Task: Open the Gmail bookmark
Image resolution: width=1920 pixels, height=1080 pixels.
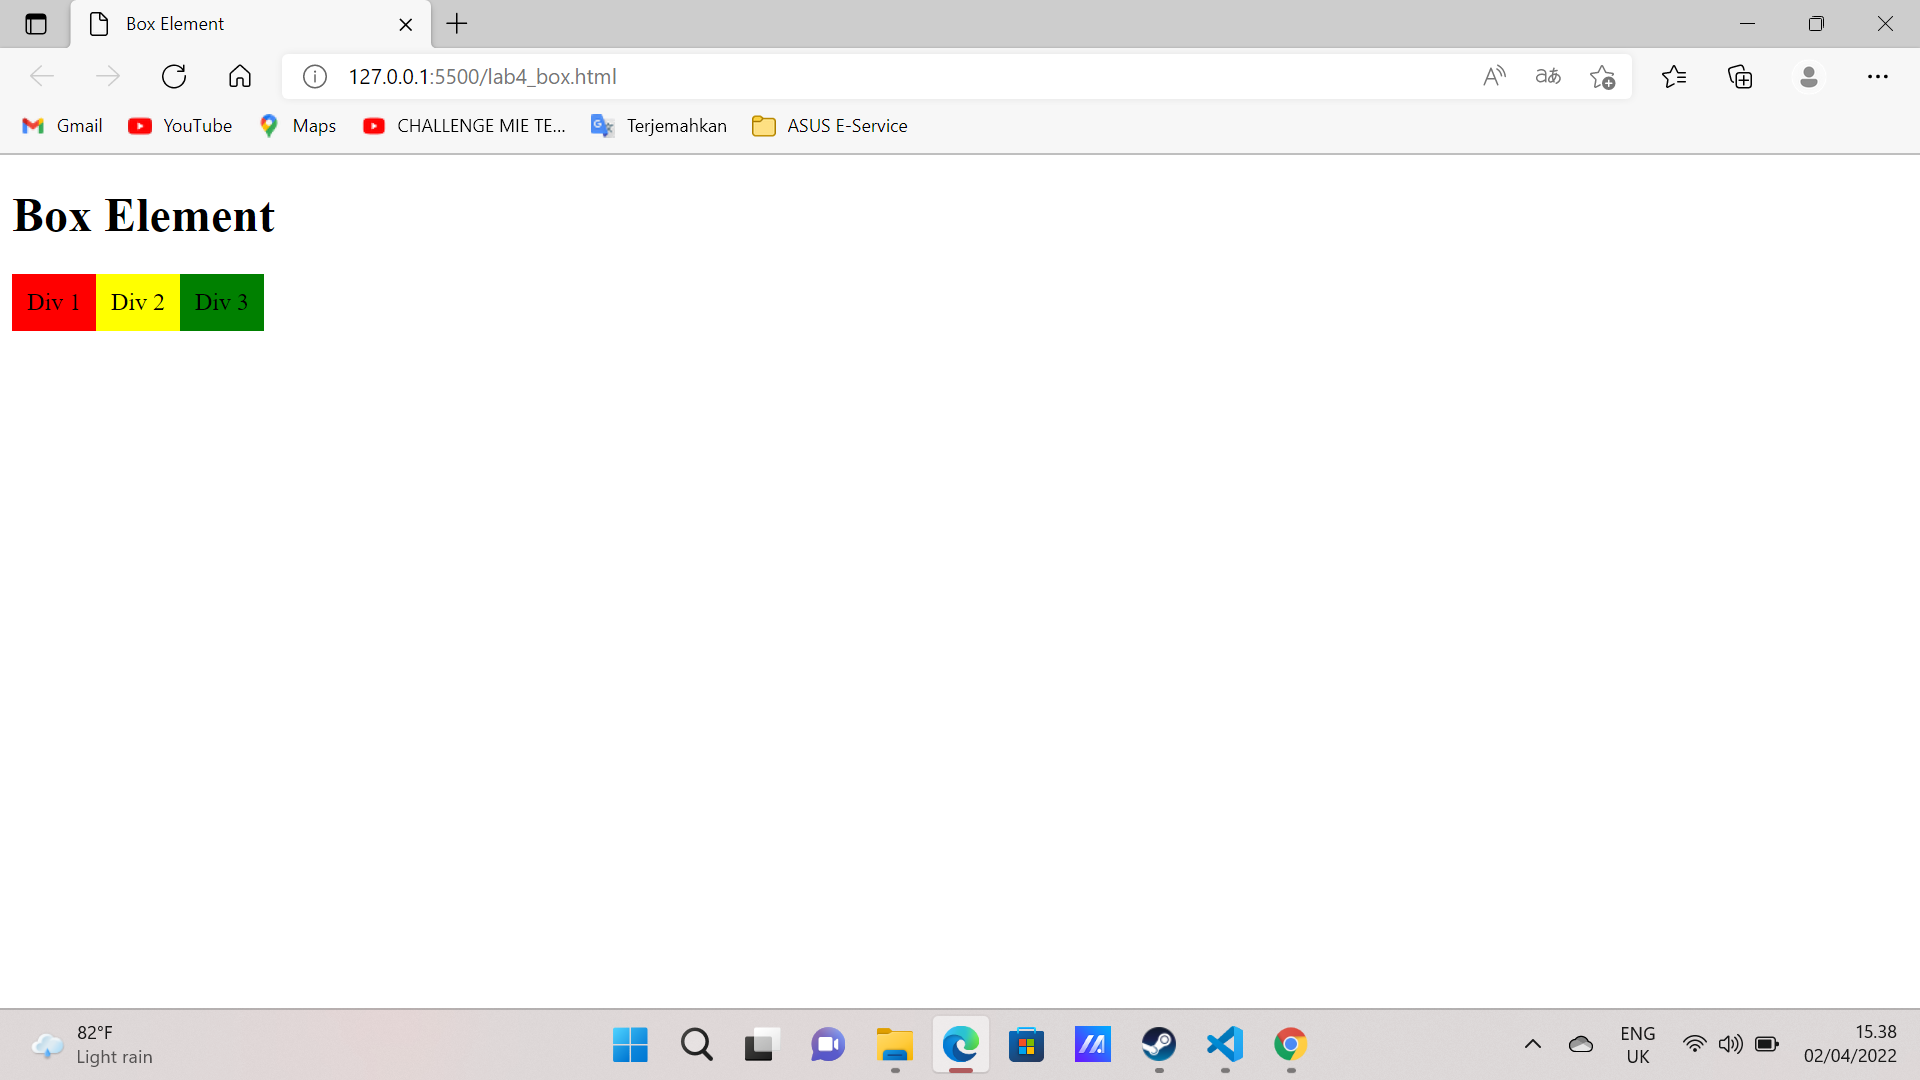Action: tap(62, 126)
